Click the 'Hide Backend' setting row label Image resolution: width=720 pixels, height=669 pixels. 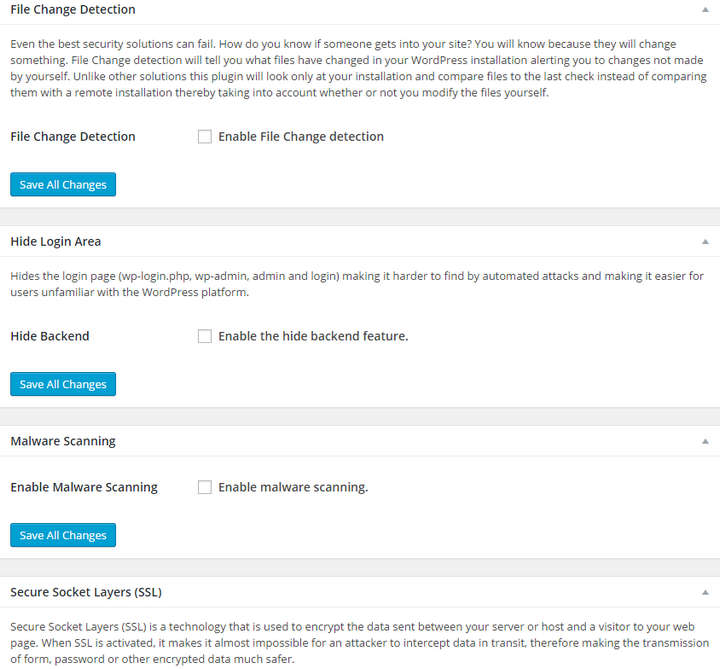pyautogui.click(x=50, y=337)
